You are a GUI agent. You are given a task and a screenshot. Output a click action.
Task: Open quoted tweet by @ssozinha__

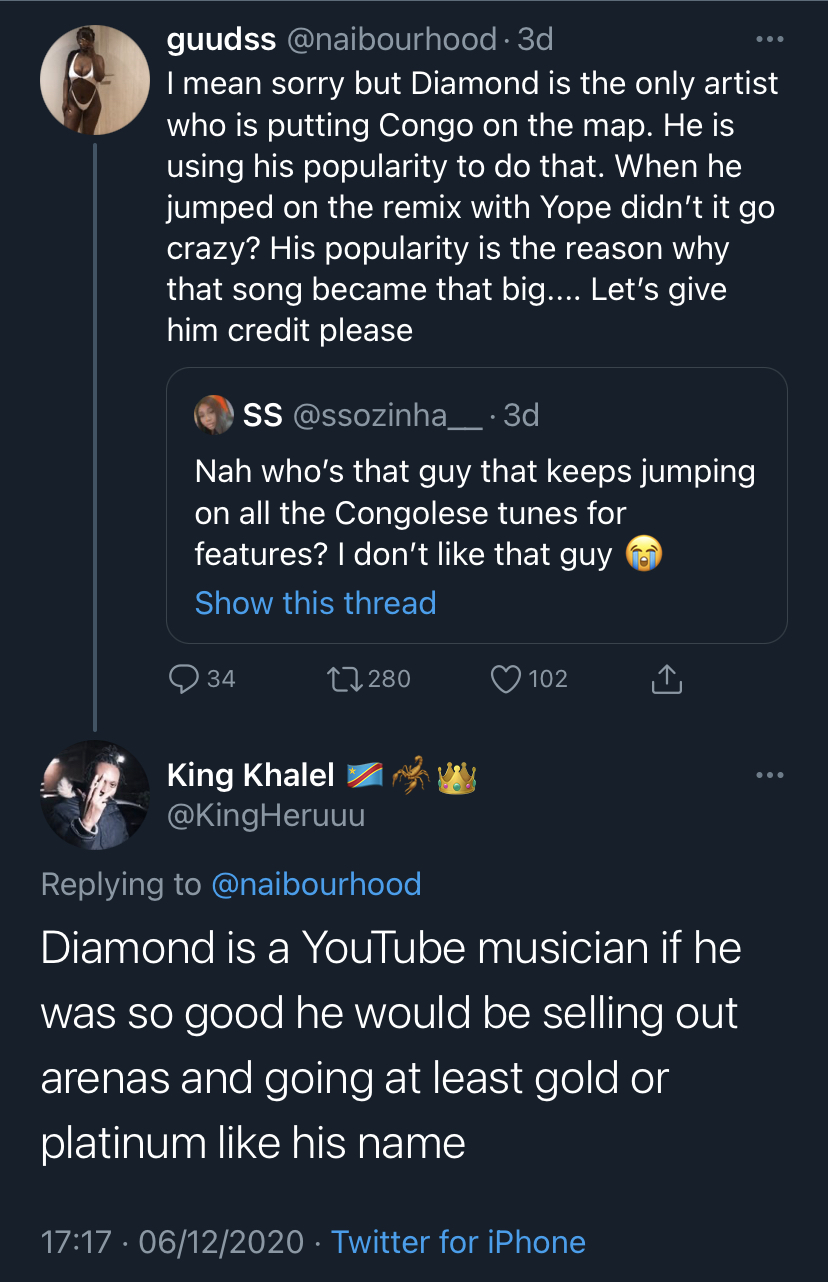click(x=477, y=505)
